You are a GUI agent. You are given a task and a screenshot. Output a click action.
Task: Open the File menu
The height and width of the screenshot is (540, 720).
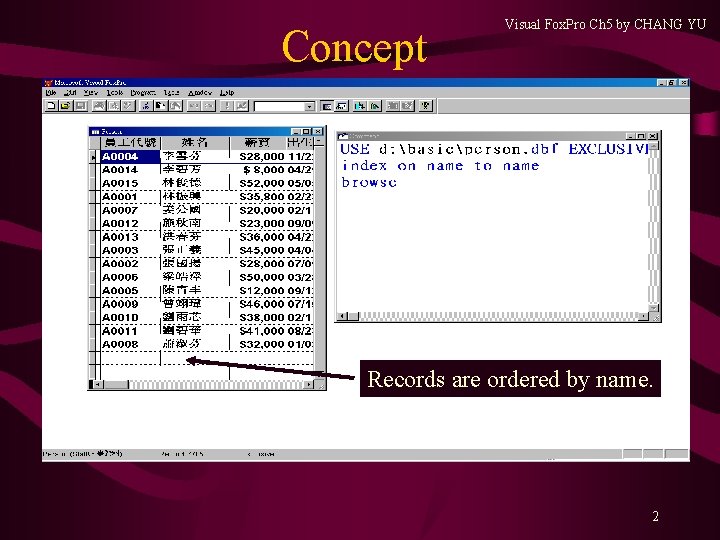tap(51, 93)
